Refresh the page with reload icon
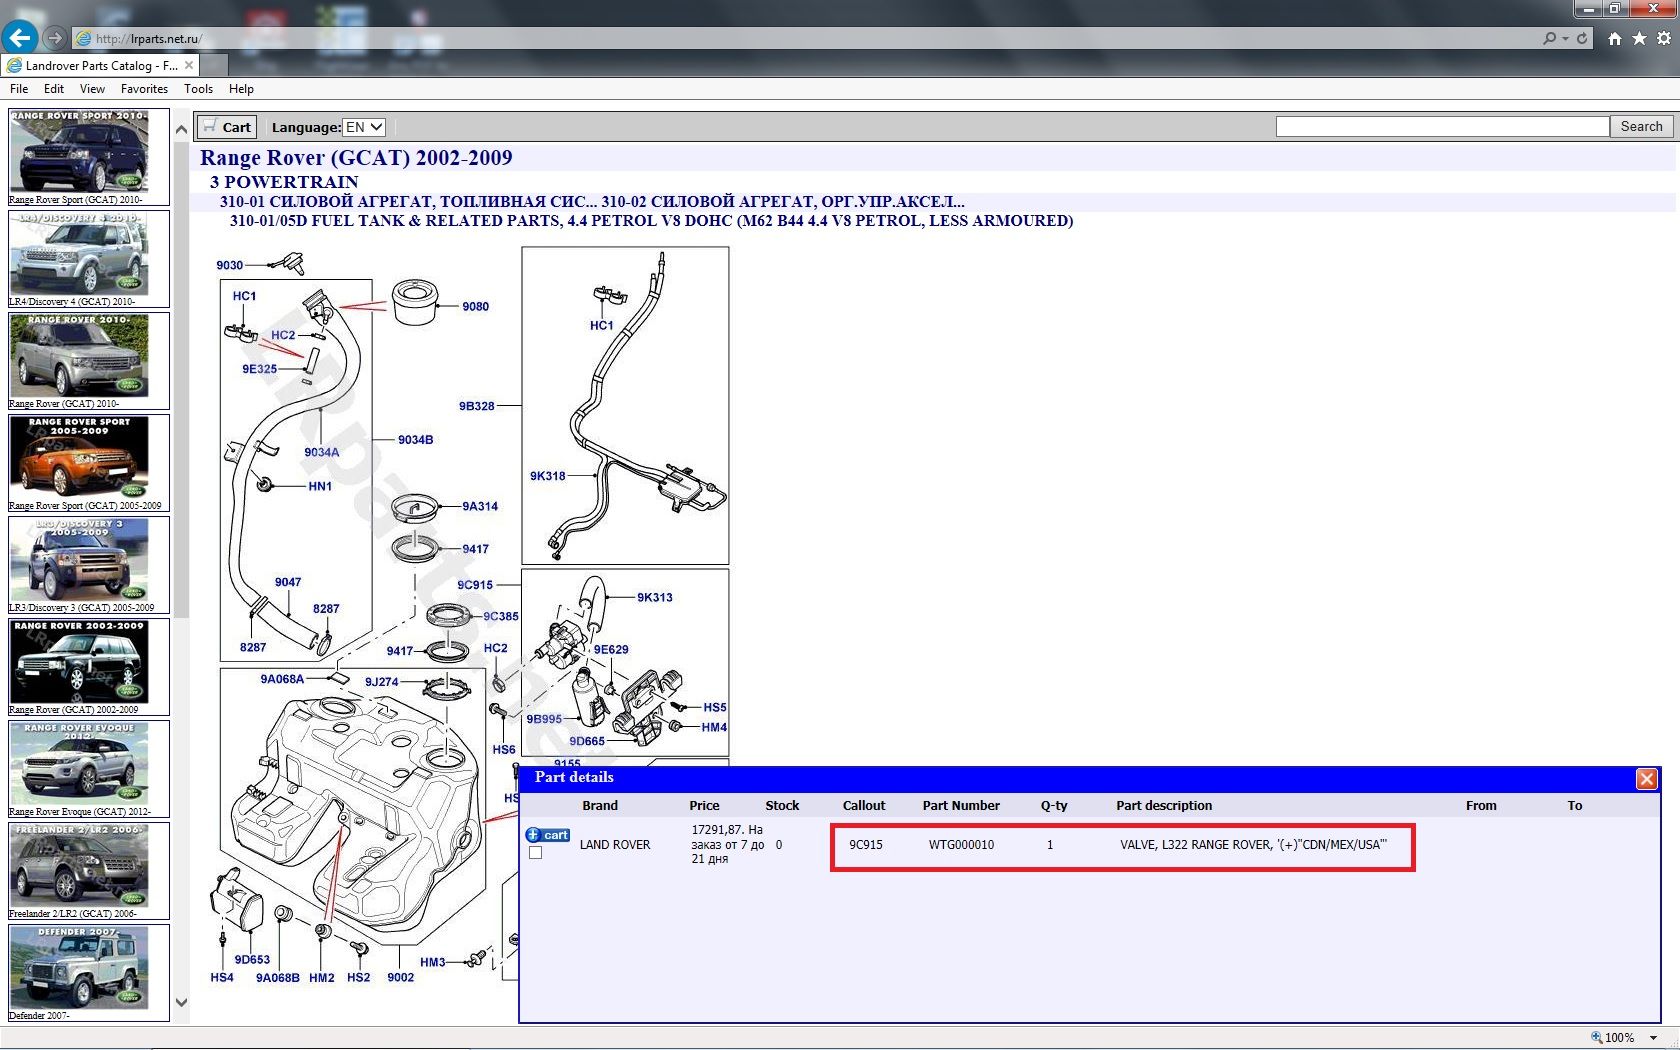 pyautogui.click(x=1582, y=38)
